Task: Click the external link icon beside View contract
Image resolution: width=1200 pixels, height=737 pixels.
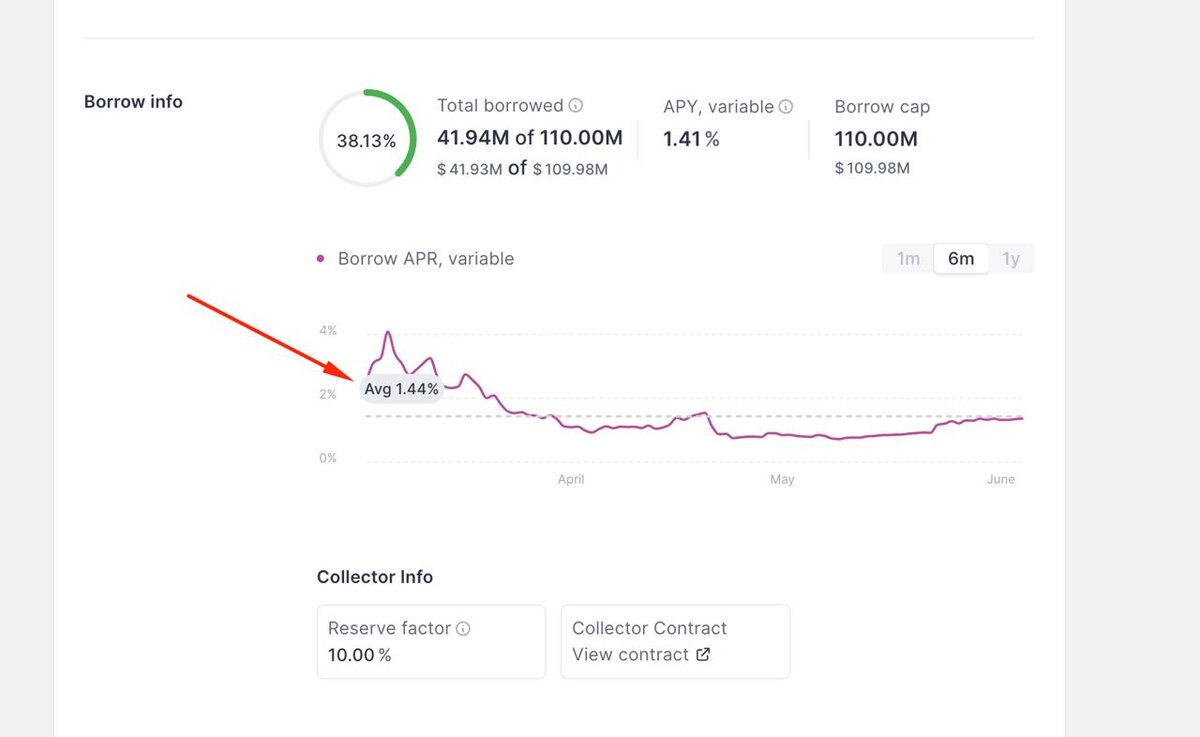Action: click(x=703, y=654)
